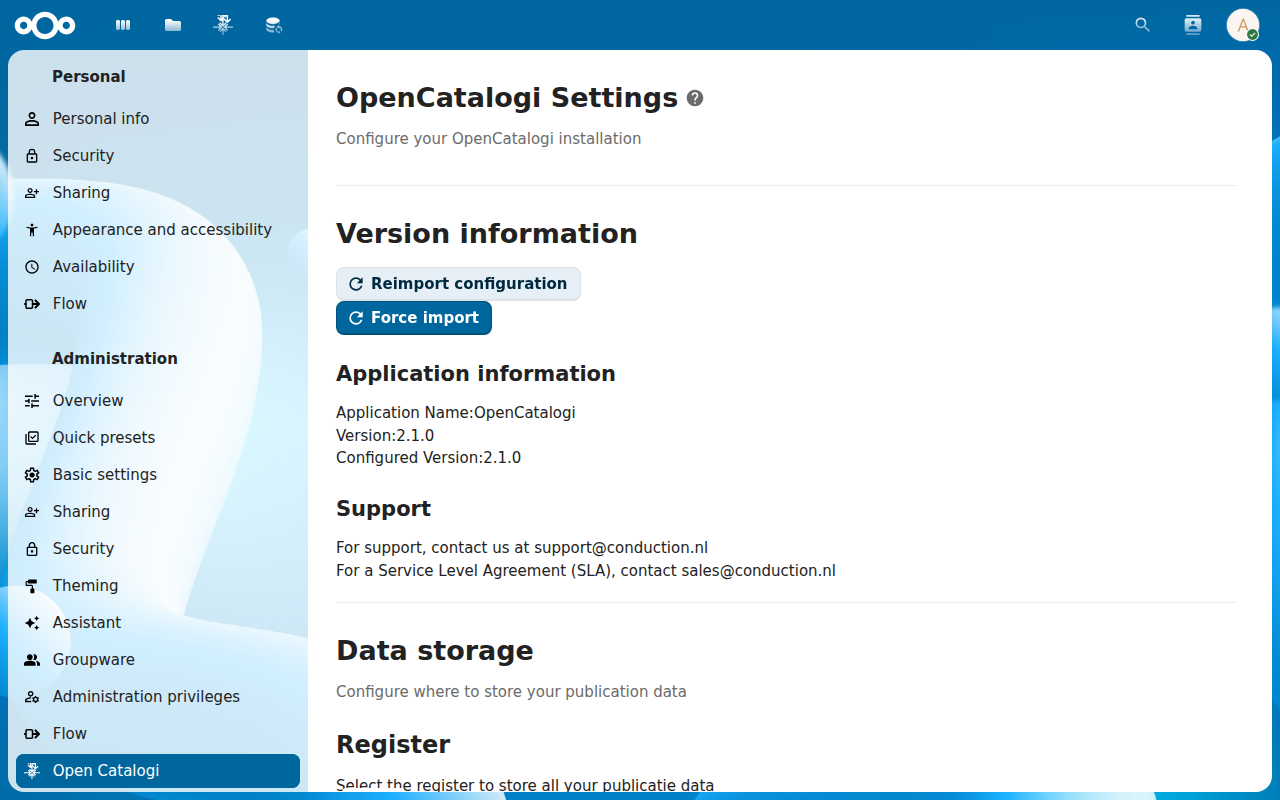Click the Configured Version:2.1.0 line
The width and height of the screenshot is (1280, 800).
pos(428,458)
